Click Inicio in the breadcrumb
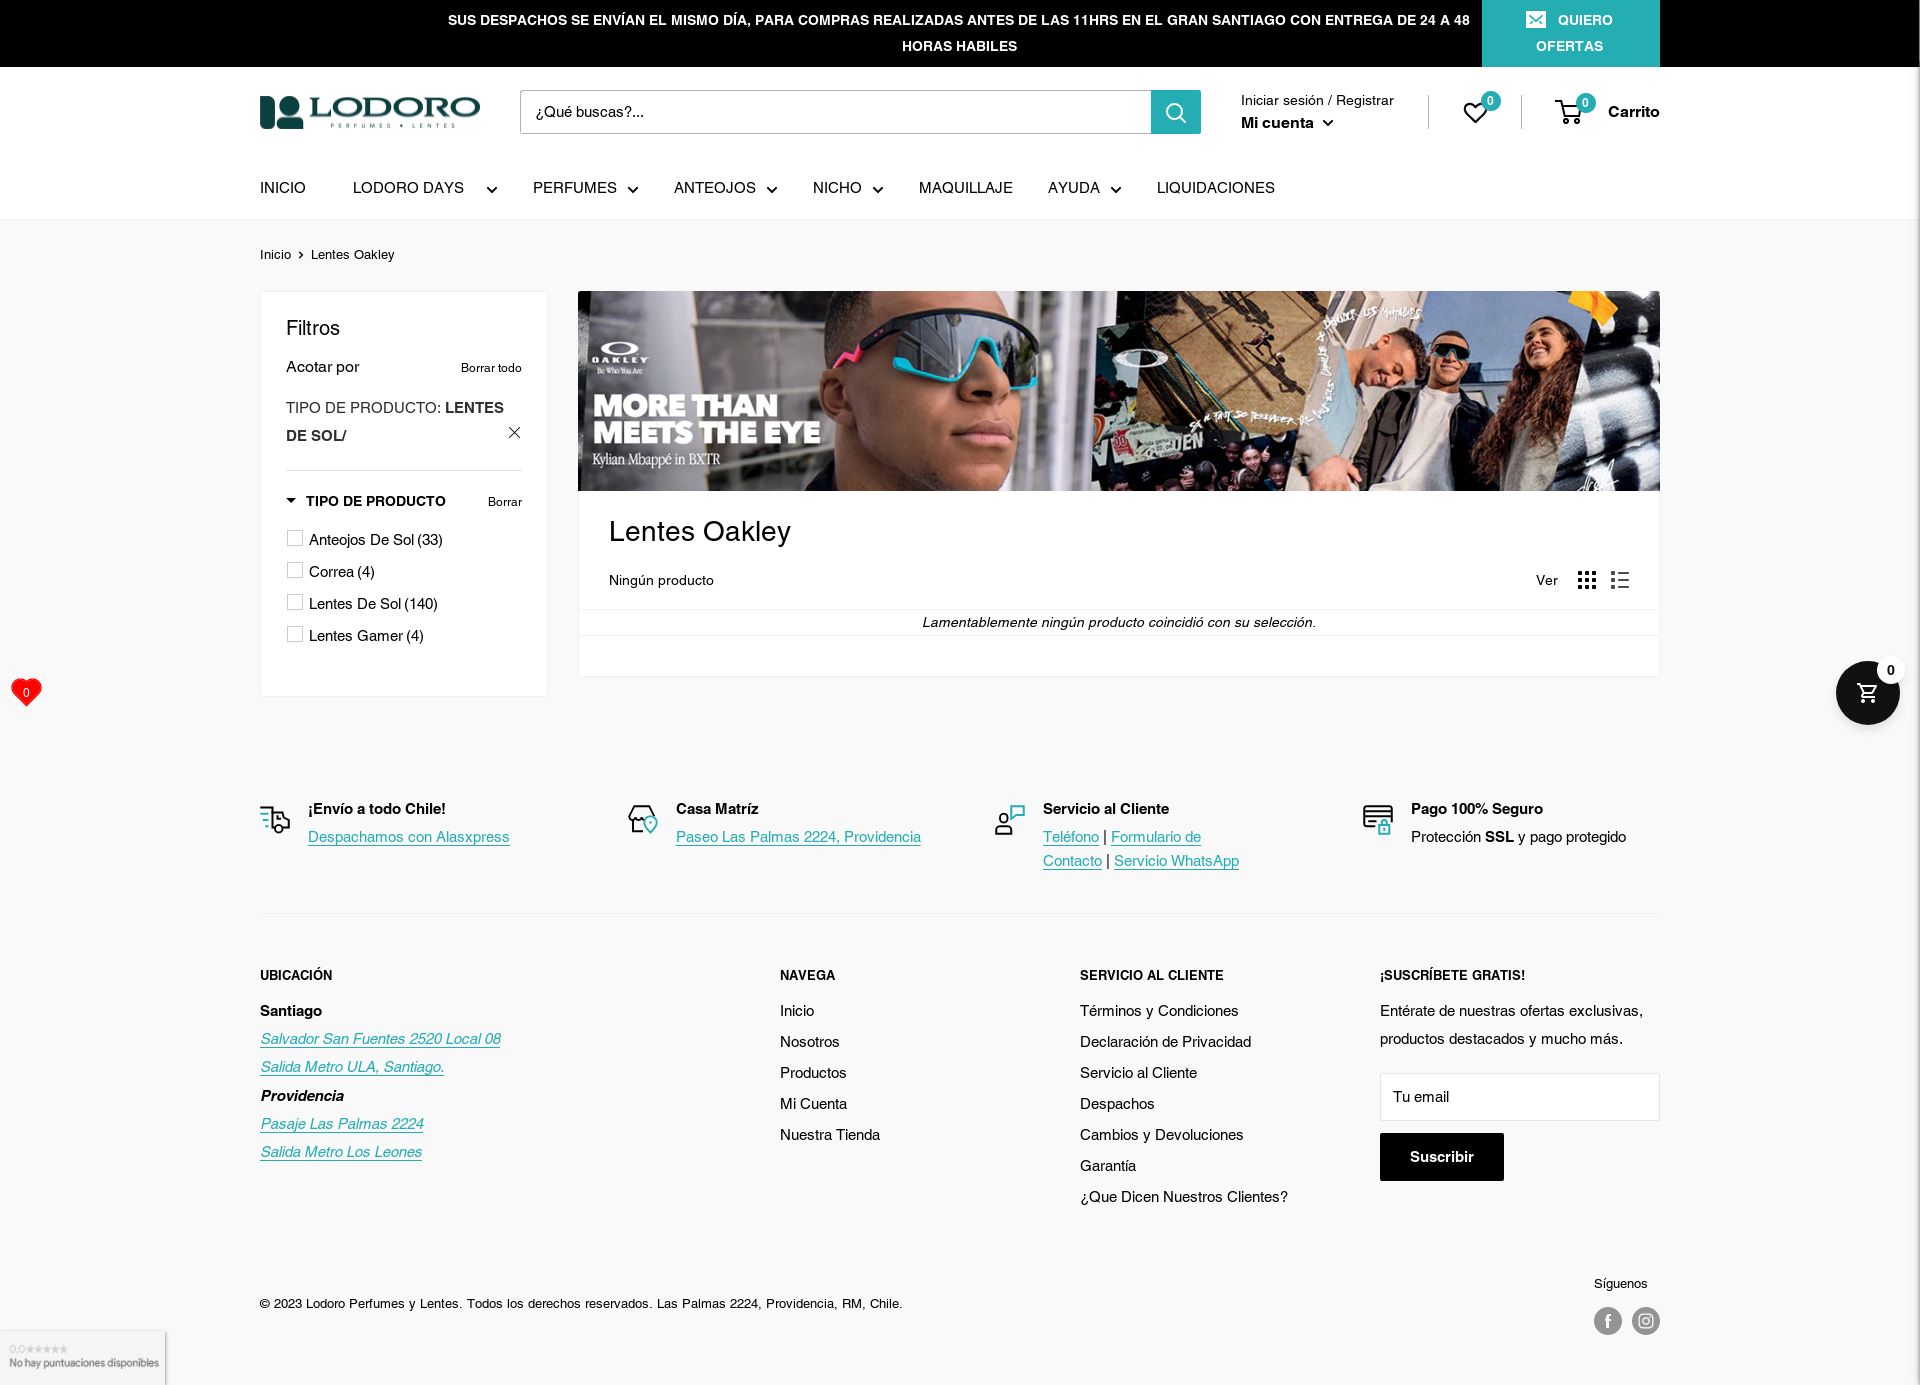The height and width of the screenshot is (1385, 1920). (x=275, y=255)
